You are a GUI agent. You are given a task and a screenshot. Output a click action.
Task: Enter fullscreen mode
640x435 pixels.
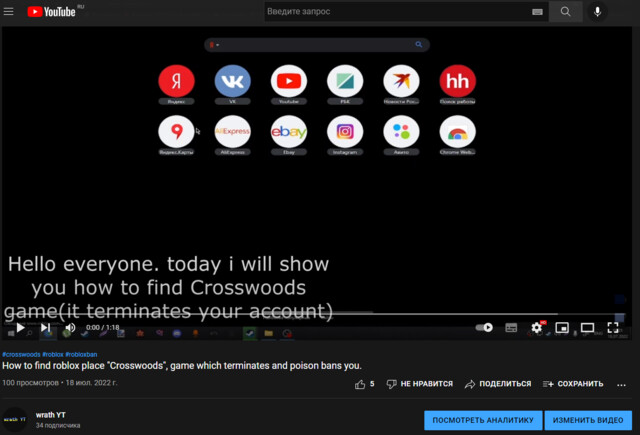coord(613,327)
